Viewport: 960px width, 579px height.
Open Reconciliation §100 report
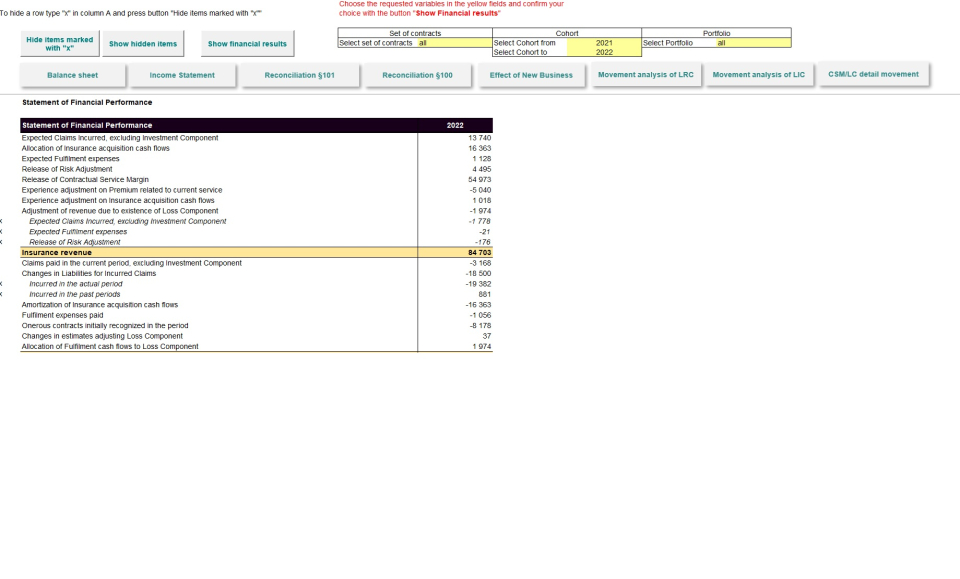point(417,75)
